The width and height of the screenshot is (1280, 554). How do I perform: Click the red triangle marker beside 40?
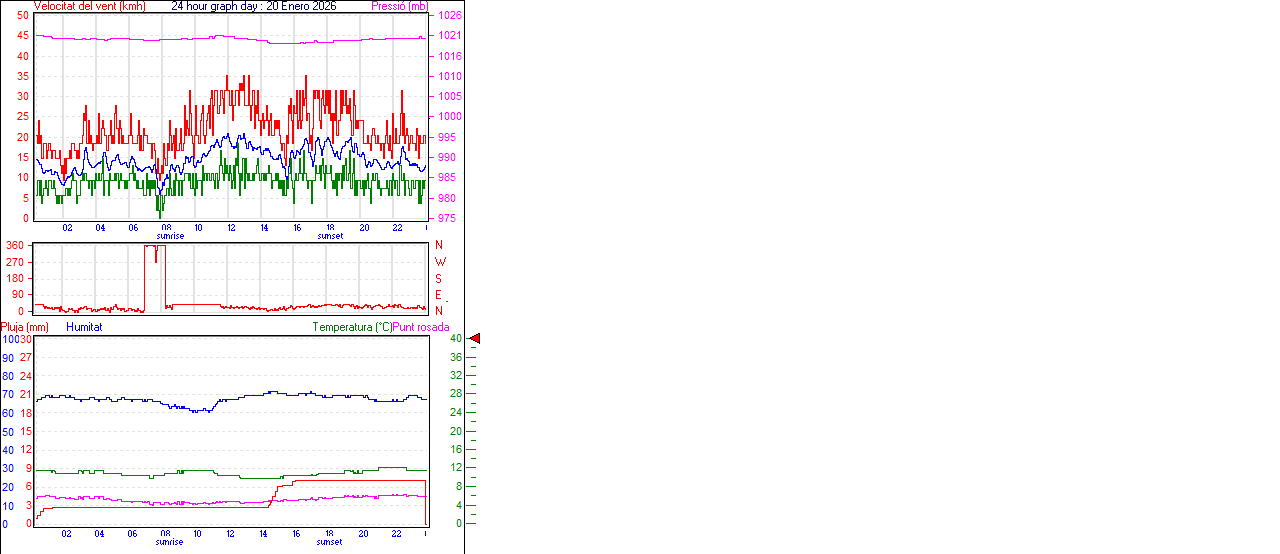(475, 339)
